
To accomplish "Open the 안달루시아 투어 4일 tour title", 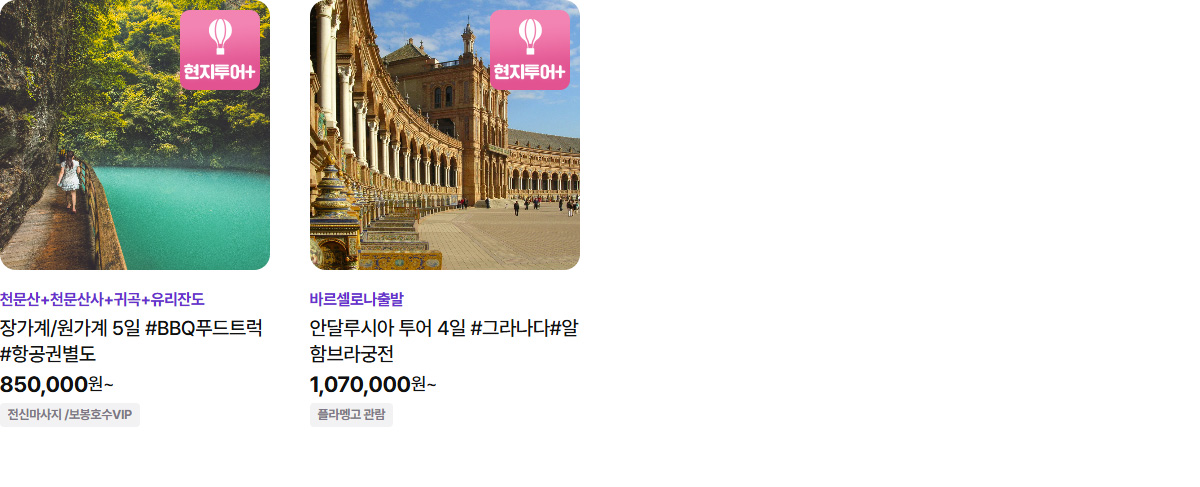I will (x=444, y=340).
